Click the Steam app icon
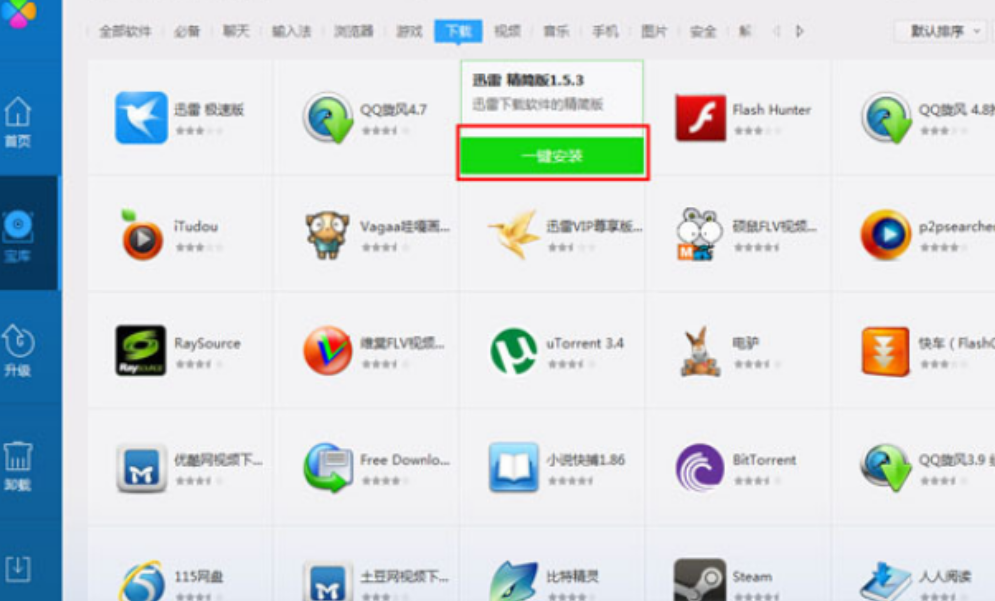The height and width of the screenshot is (601, 995). tap(700, 579)
